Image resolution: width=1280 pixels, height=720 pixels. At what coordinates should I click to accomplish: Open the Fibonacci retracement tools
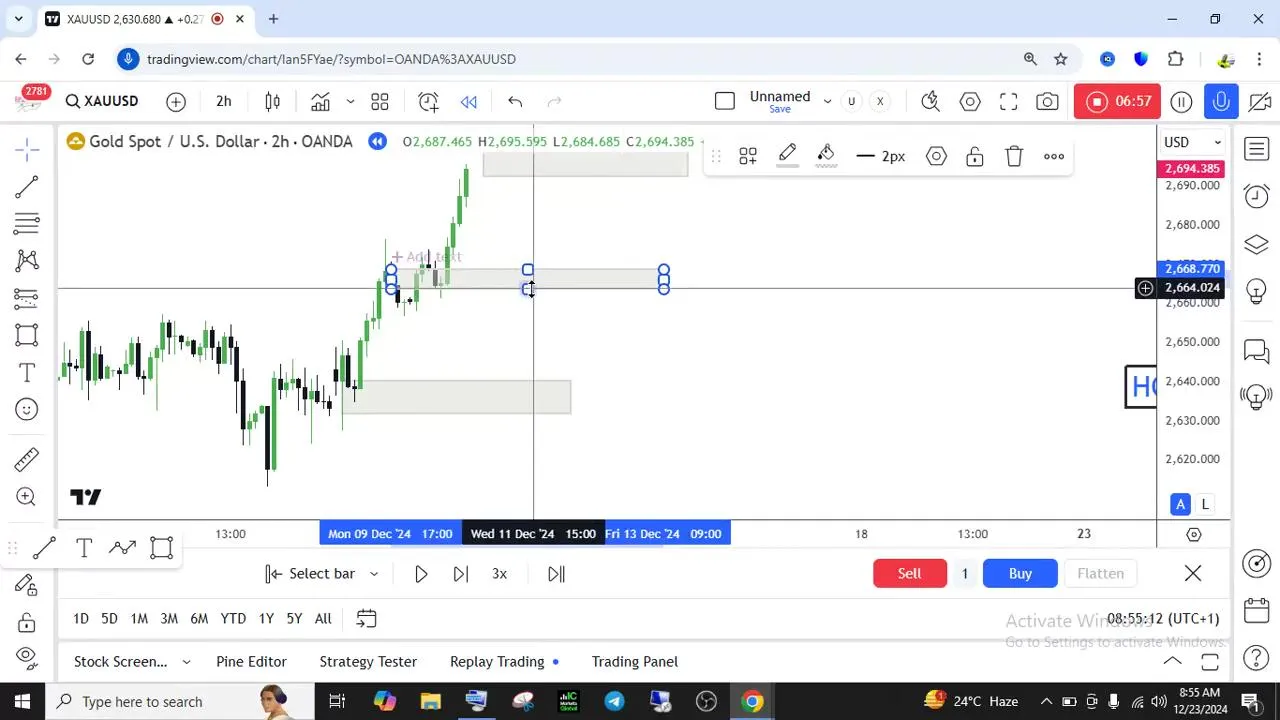tap(27, 224)
